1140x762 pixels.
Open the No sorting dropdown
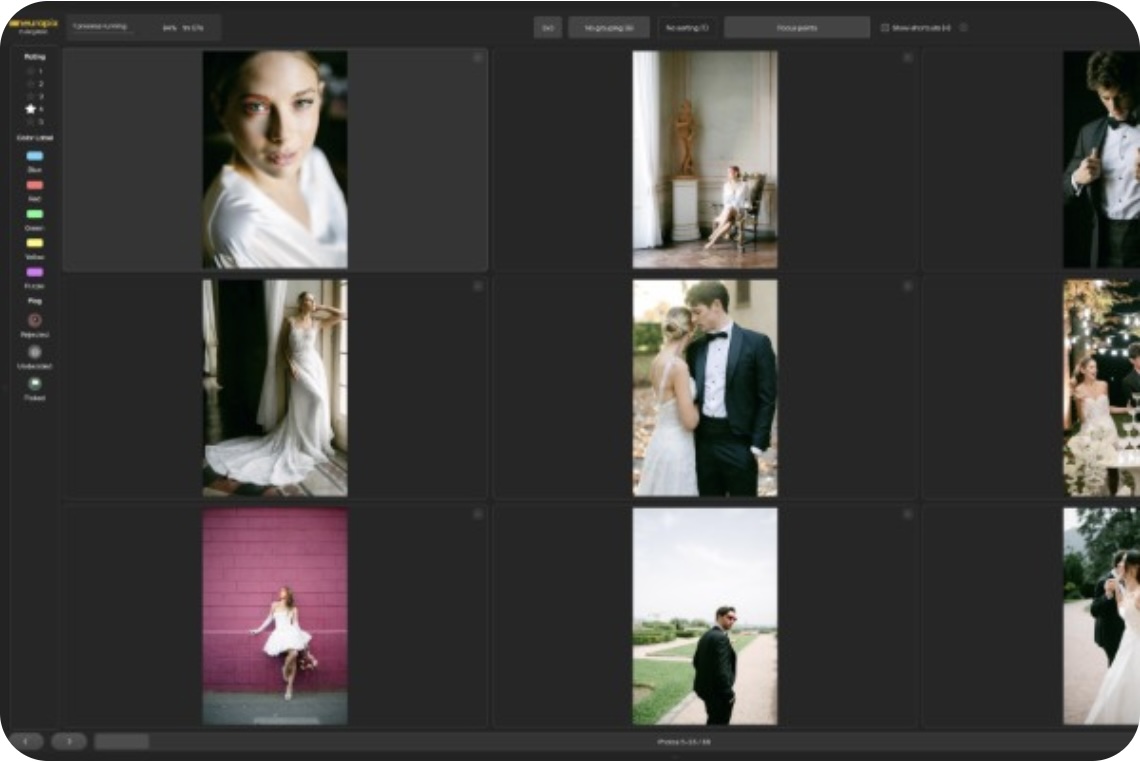687,28
